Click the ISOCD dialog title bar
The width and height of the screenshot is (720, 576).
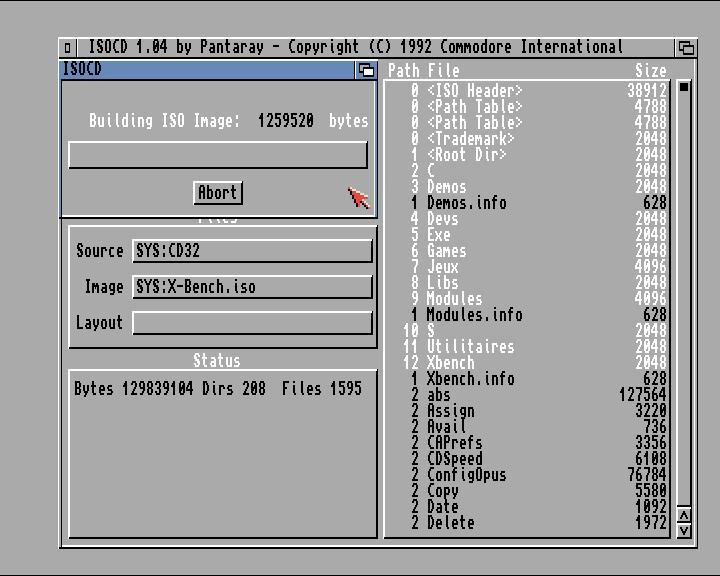point(208,70)
